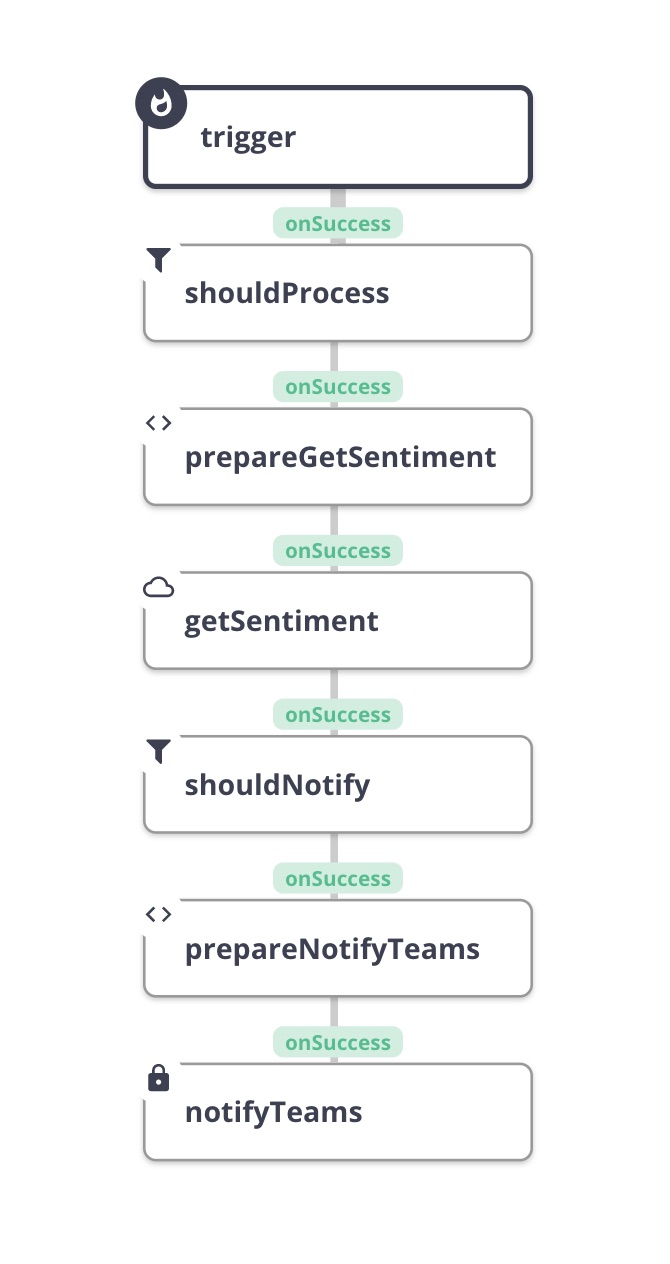Click onSuccess label above prepareNotifyTeams
This screenshot has width=670, height=1264.
[x=338, y=879]
